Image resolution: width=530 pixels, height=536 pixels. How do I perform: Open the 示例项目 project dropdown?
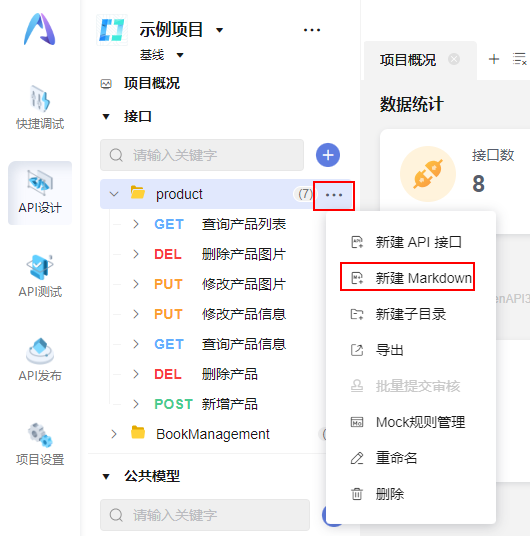pyautogui.click(x=220, y=30)
